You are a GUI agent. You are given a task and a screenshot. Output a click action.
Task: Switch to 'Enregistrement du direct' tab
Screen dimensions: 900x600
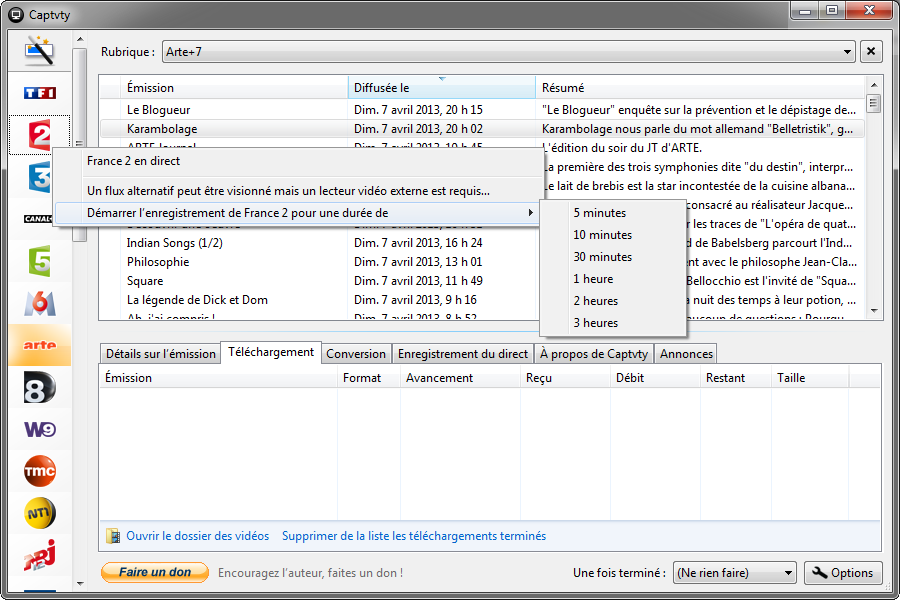tap(463, 354)
